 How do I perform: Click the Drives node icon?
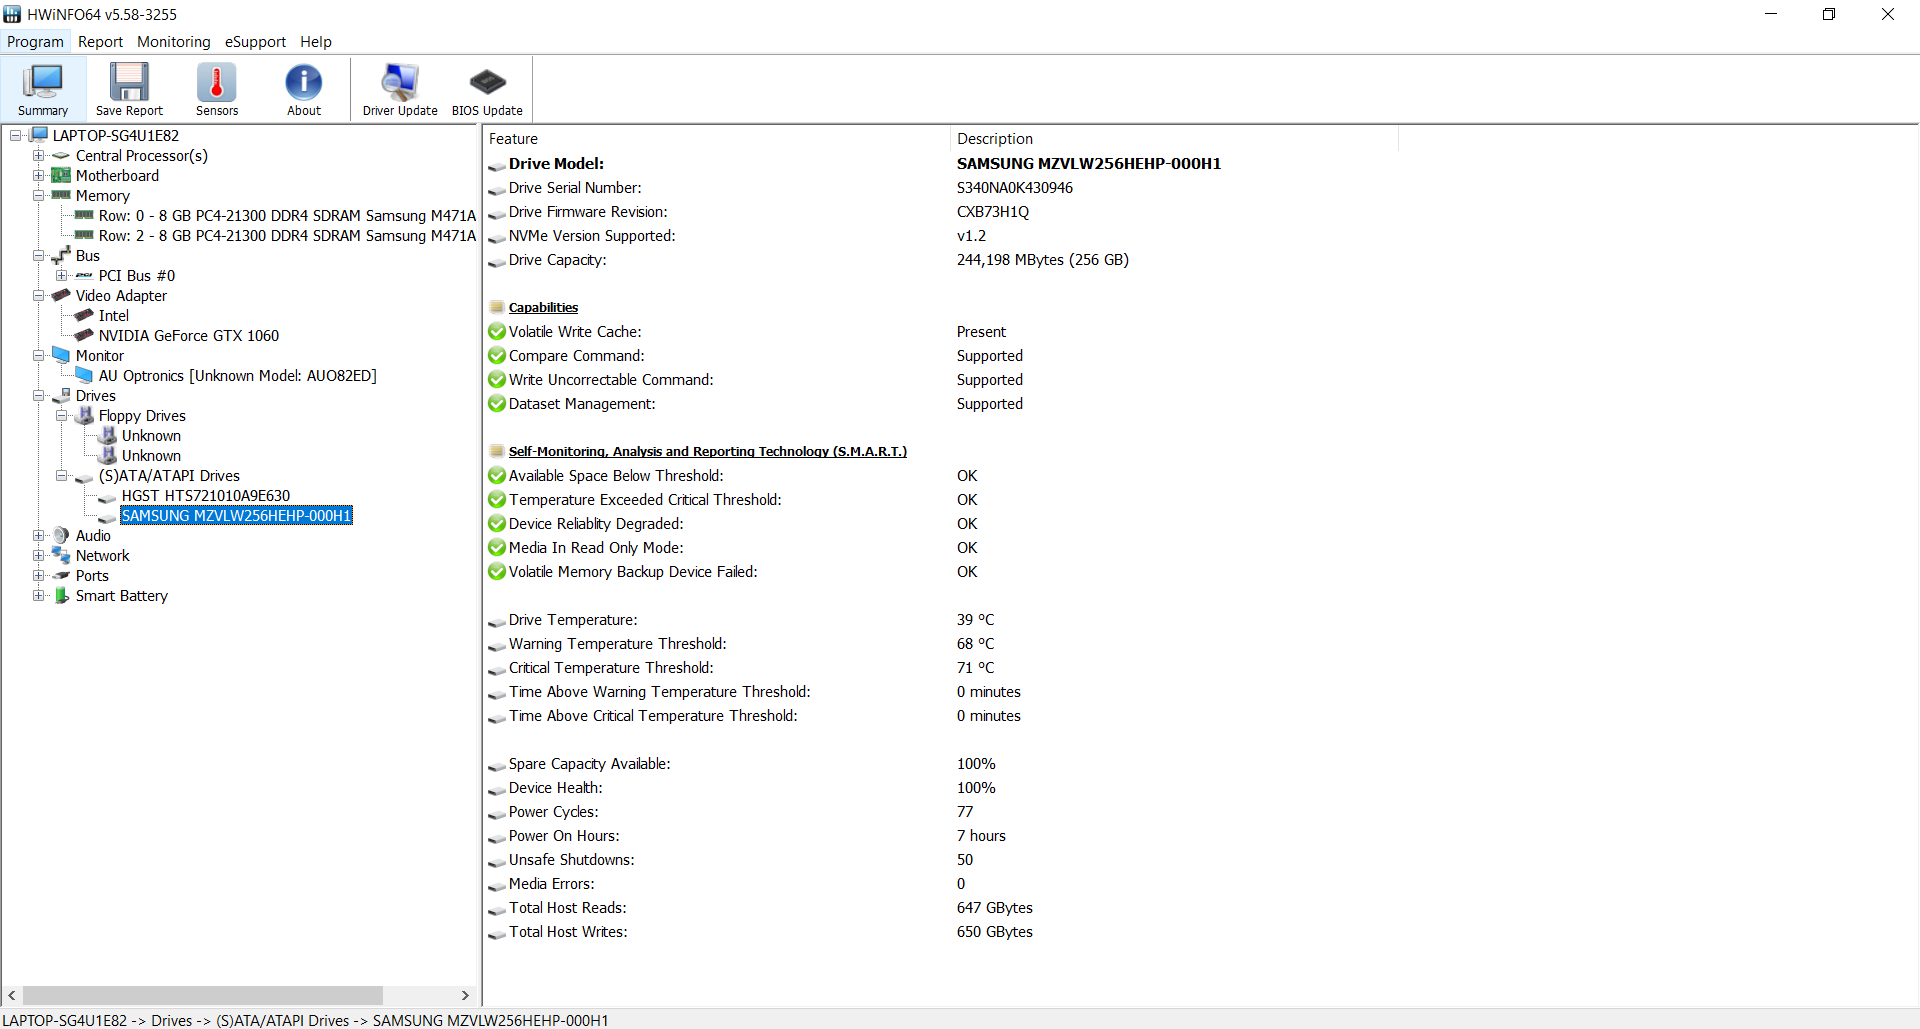pos(61,395)
